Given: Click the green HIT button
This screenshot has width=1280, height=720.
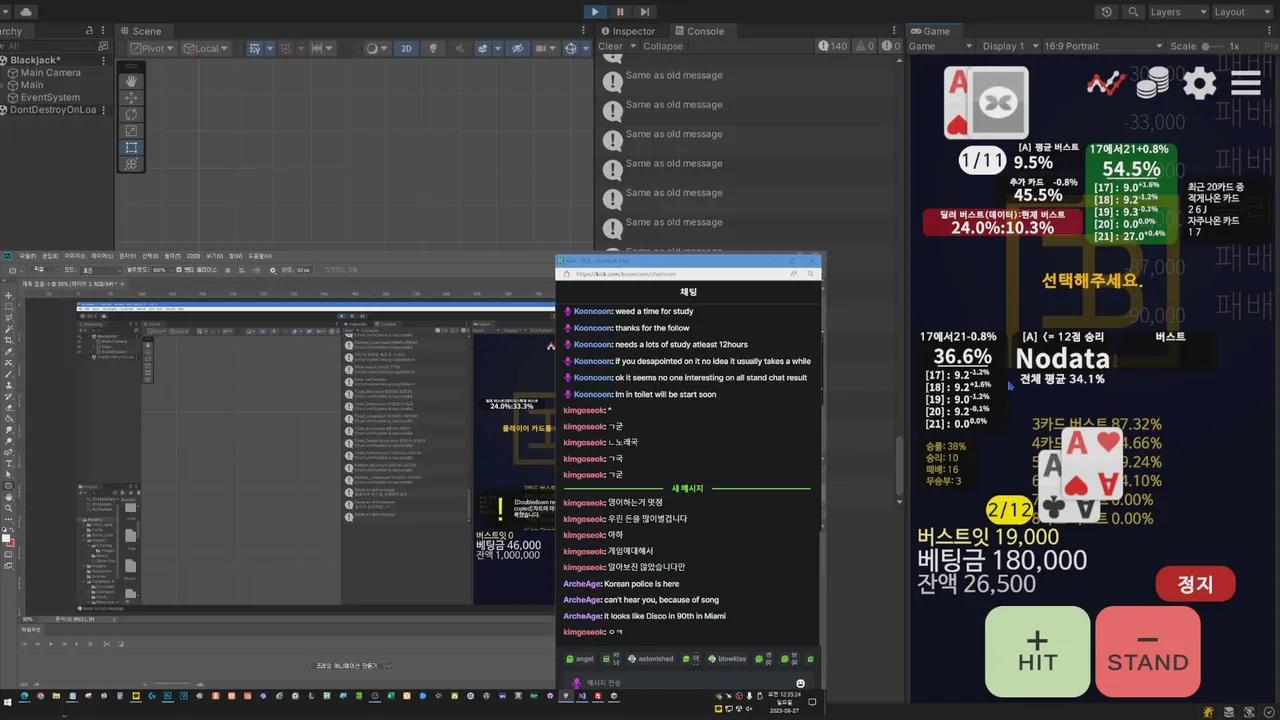Looking at the screenshot, I should pos(1037,651).
